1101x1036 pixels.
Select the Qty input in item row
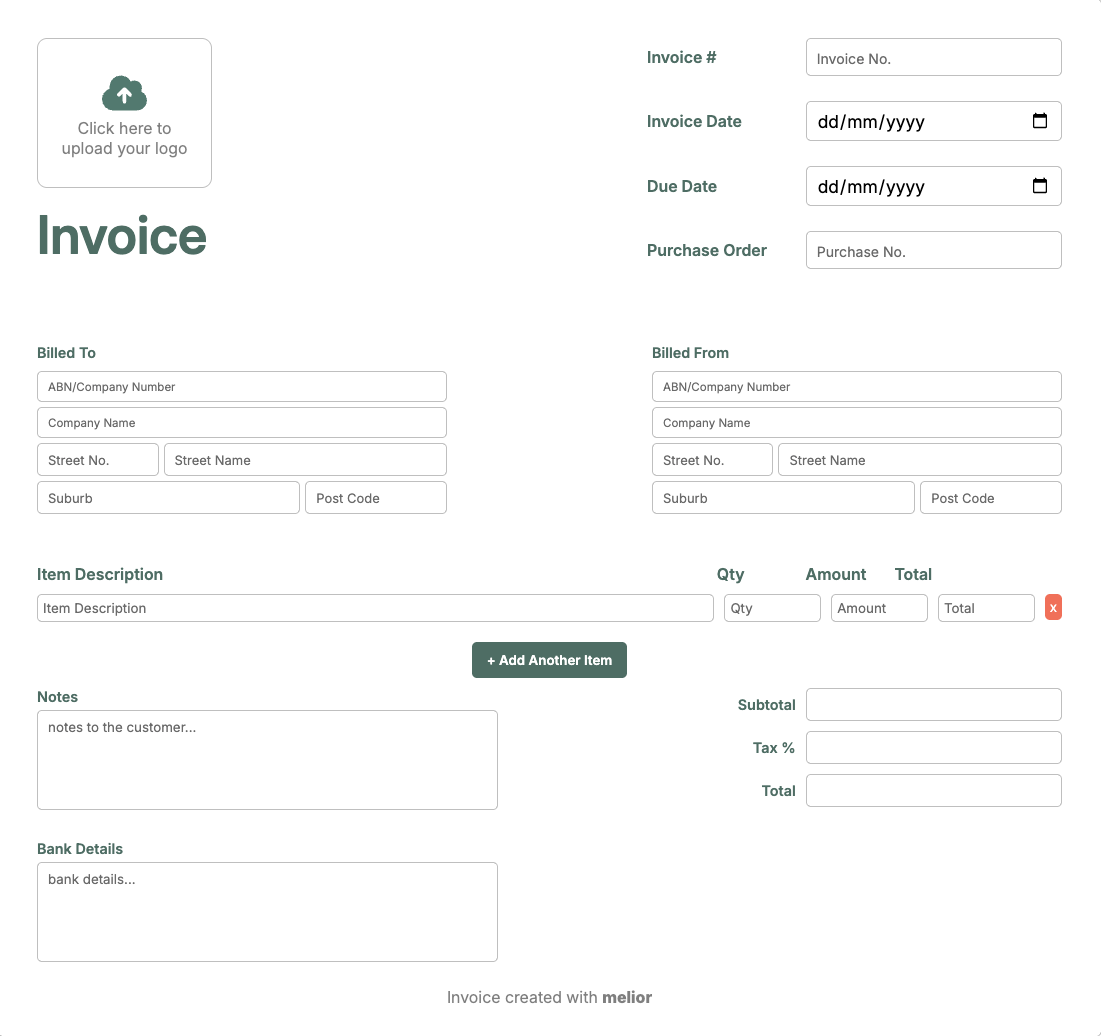[x=771, y=608]
